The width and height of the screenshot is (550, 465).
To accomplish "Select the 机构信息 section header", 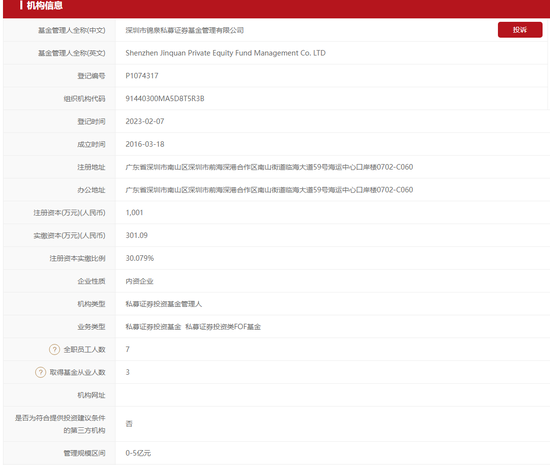I will click(x=45, y=6).
